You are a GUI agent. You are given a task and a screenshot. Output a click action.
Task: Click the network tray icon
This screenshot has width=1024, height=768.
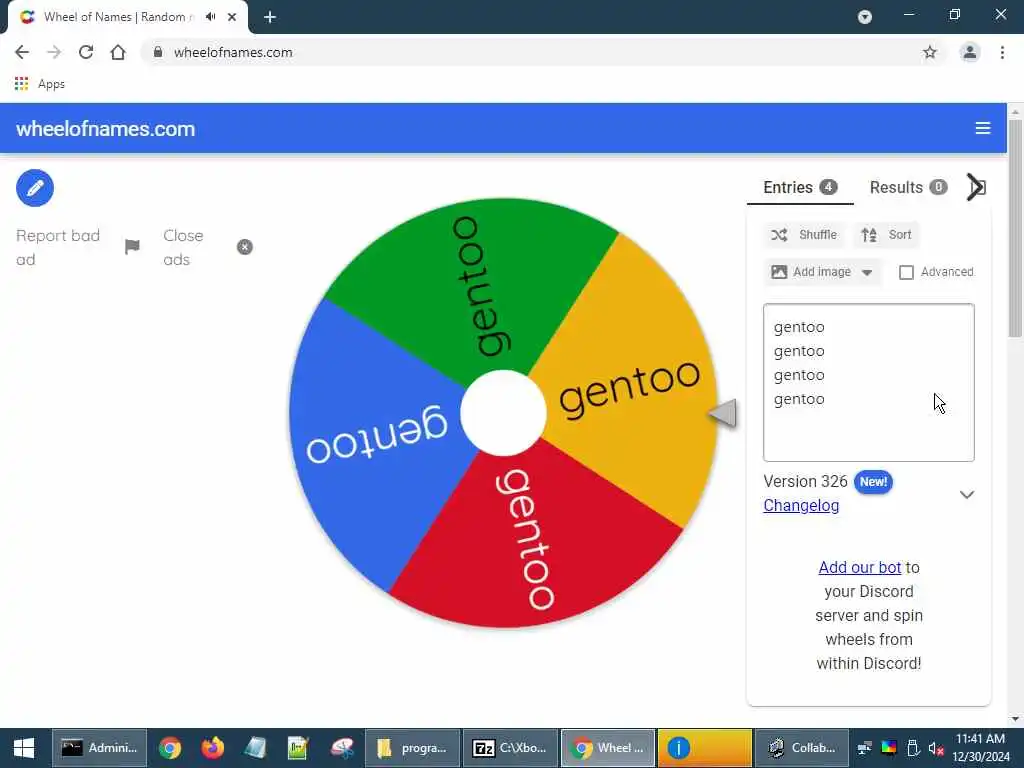click(x=865, y=748)
